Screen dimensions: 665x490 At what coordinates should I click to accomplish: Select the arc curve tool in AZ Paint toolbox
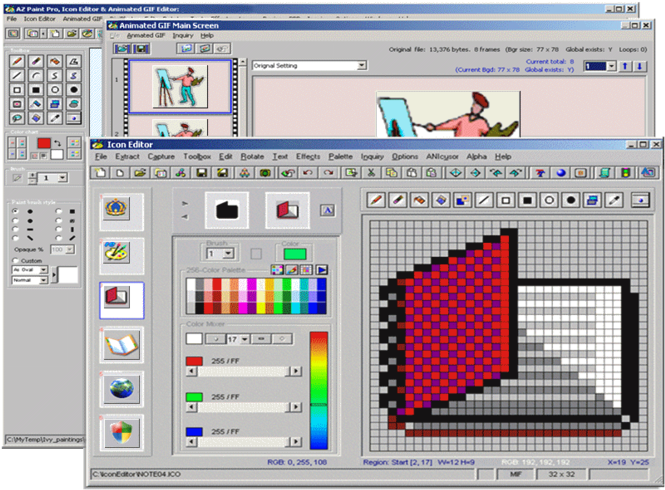click(36, 76)
